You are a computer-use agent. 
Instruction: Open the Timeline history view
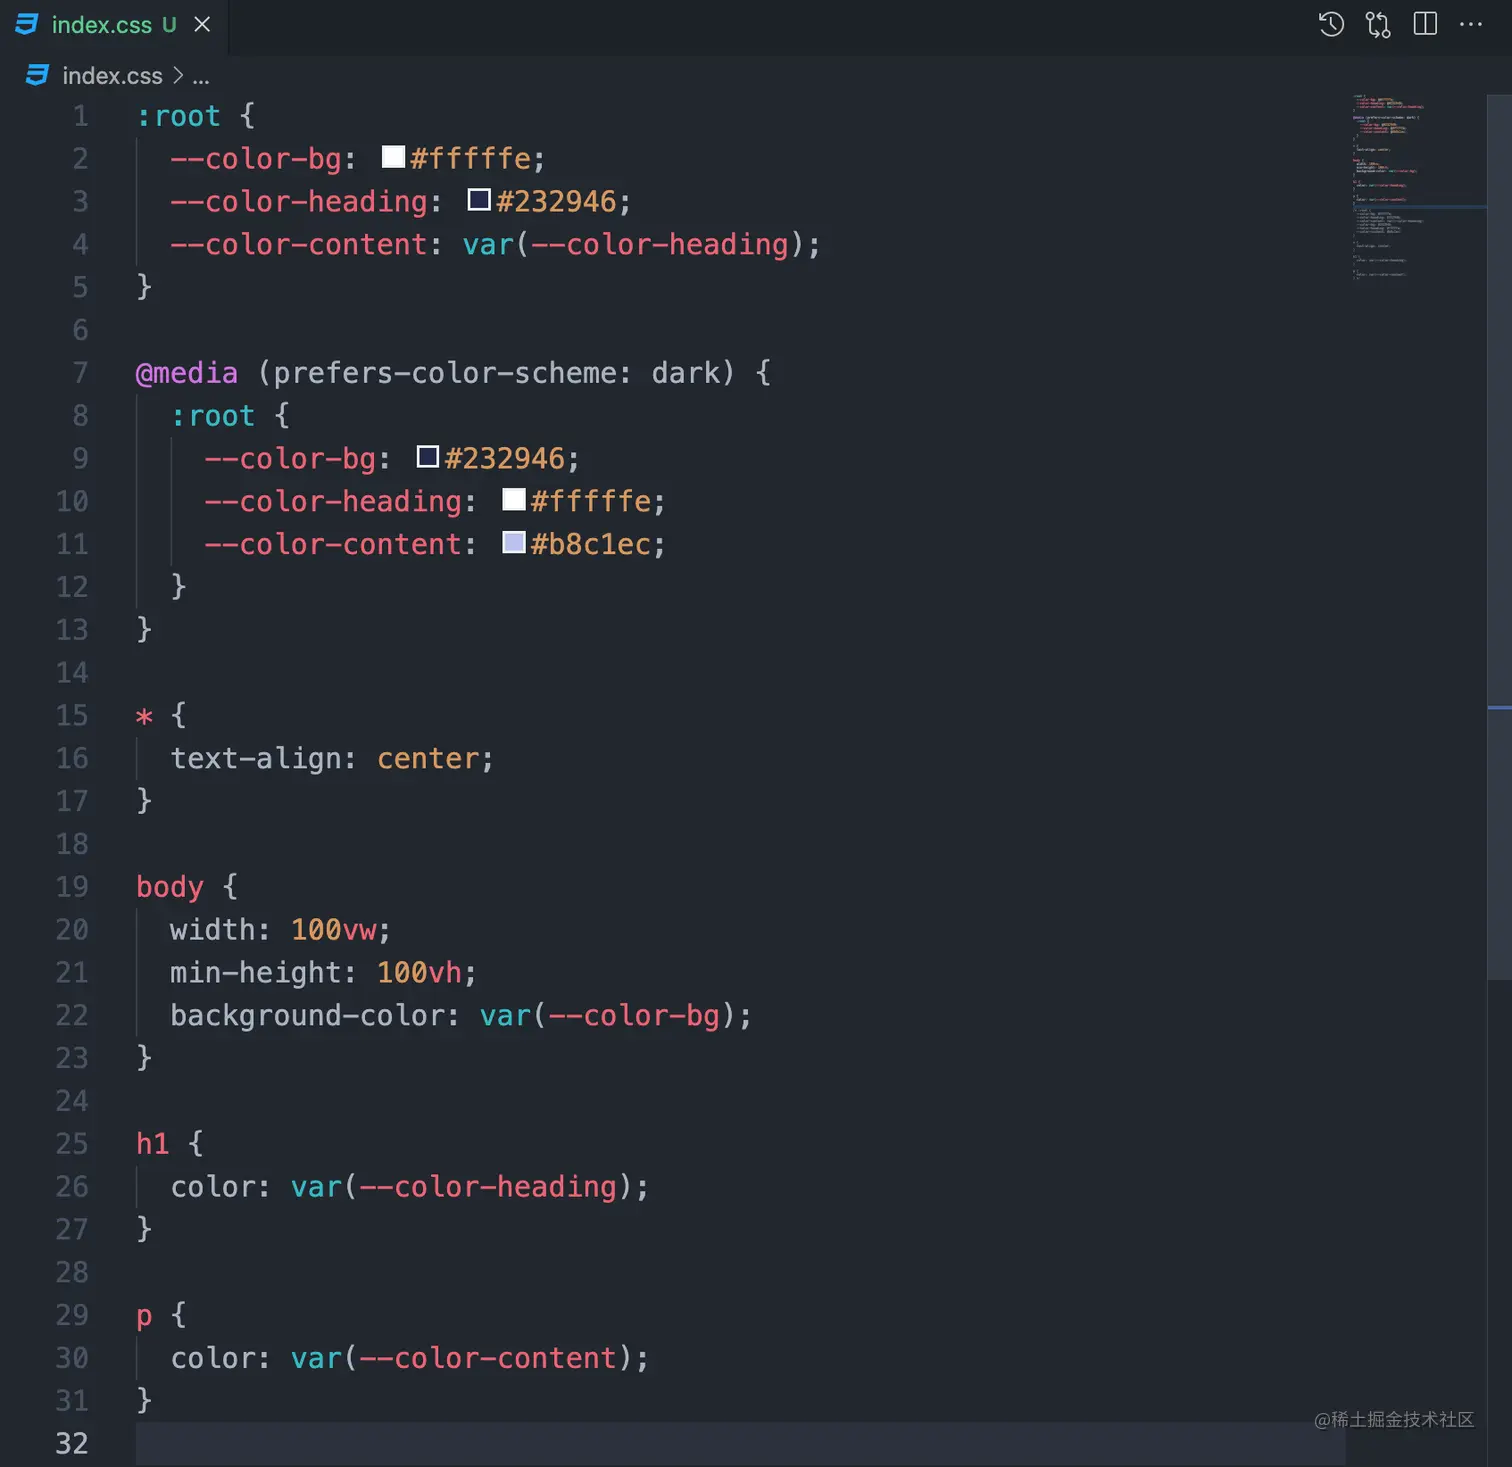click(1331, 24)
